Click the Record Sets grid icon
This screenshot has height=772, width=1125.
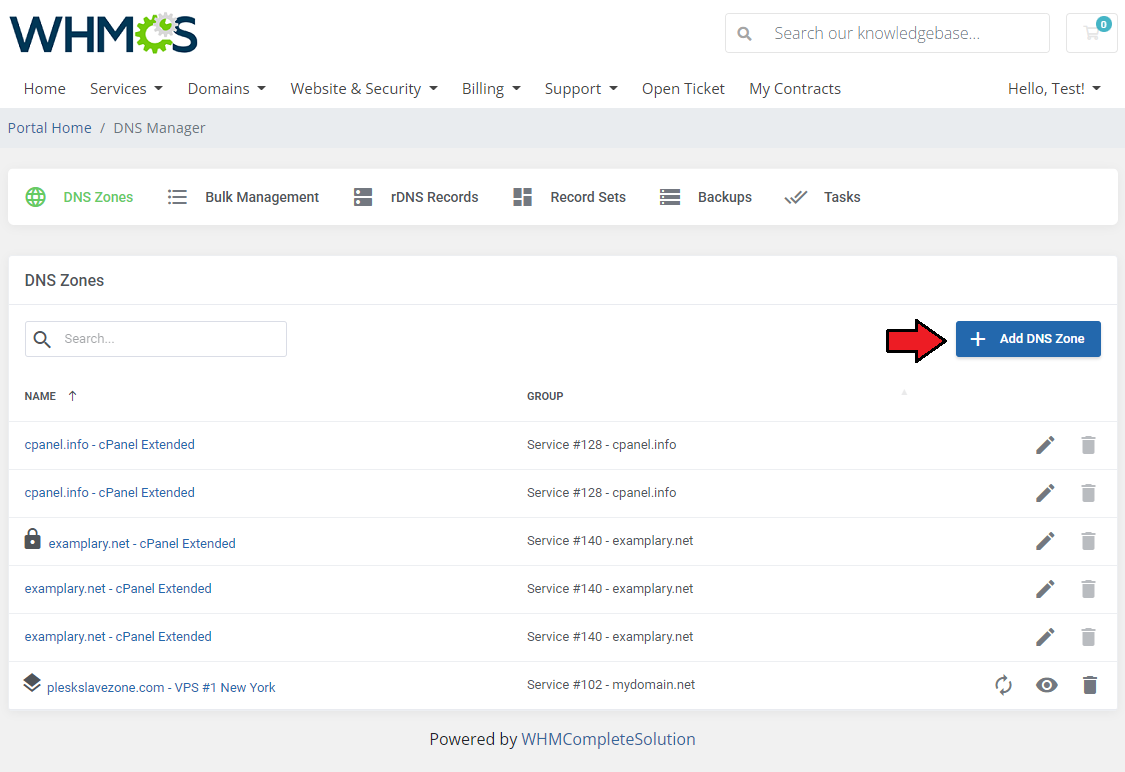pyautogui.click(x=522, y=197)
